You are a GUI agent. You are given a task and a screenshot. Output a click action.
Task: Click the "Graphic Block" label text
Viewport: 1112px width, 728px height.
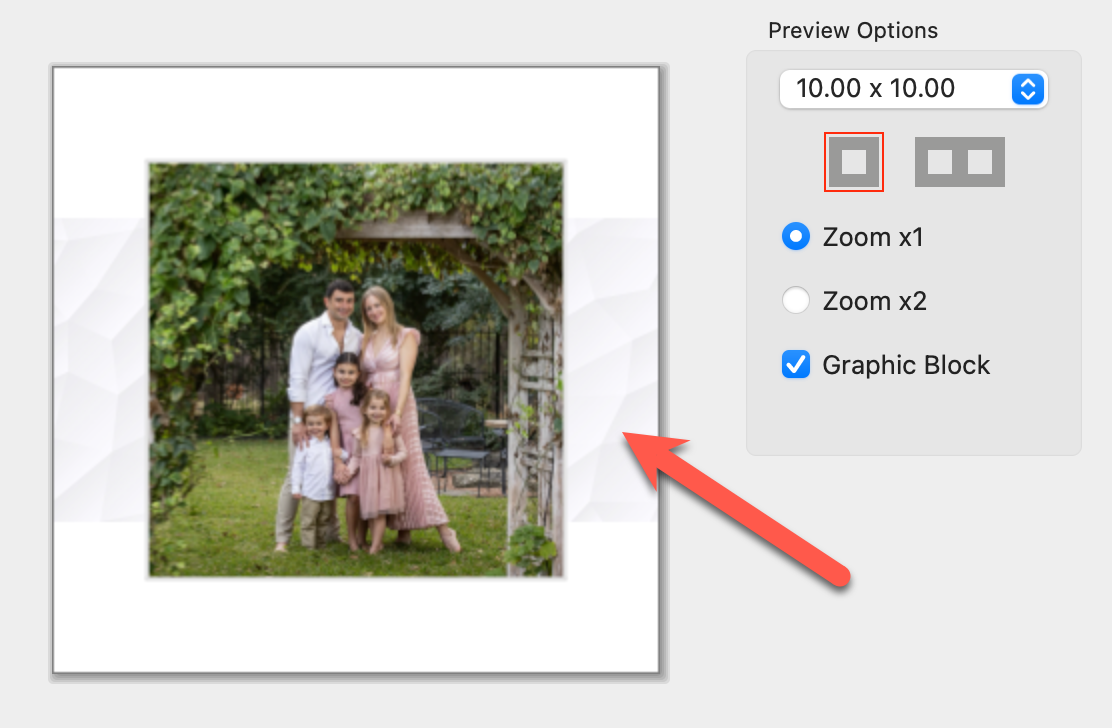tap(906, 365)
